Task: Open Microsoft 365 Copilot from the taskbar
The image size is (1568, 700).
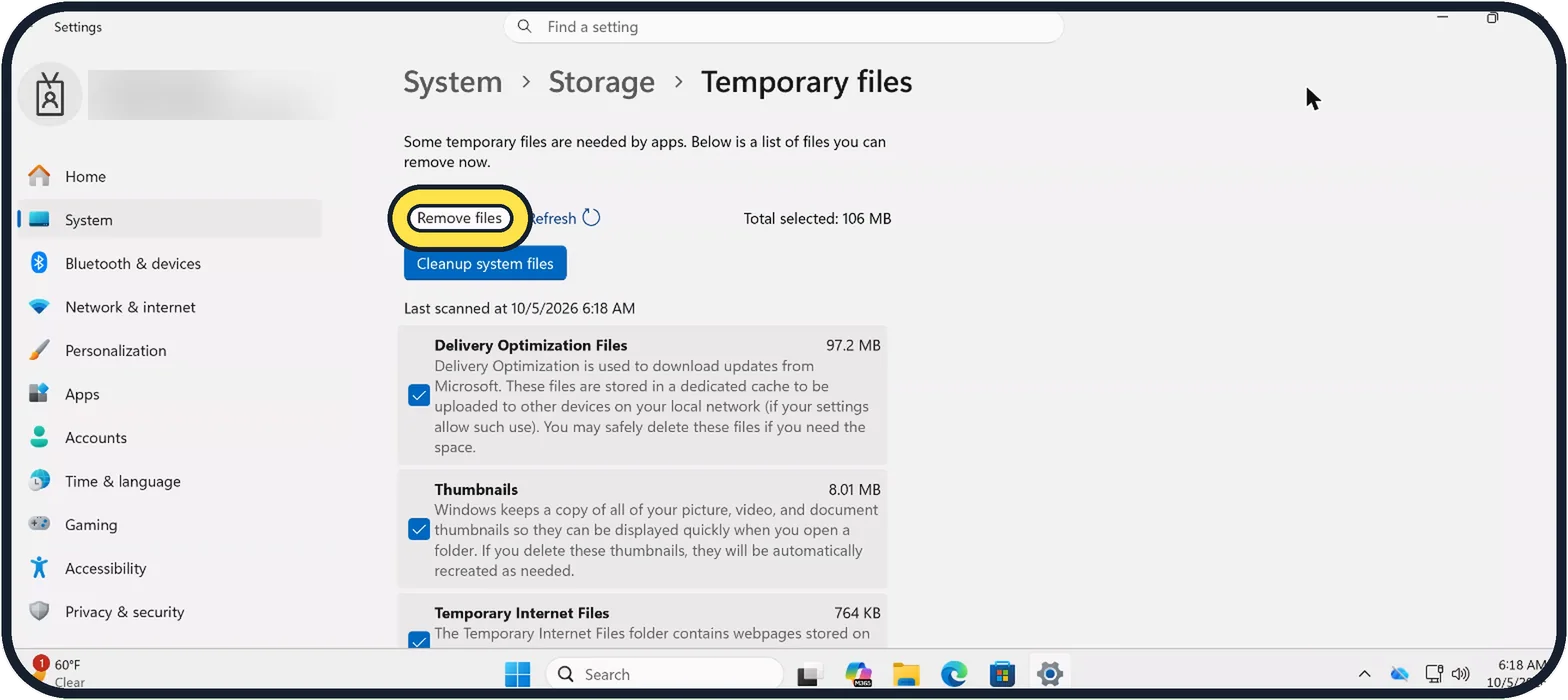Action: pyautogui.click(x=858, y=674)
